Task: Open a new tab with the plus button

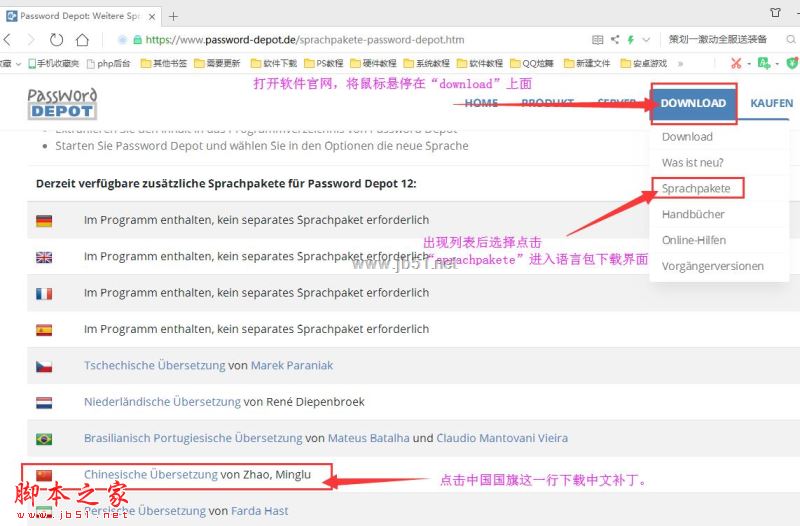Action: click(173, 16)
